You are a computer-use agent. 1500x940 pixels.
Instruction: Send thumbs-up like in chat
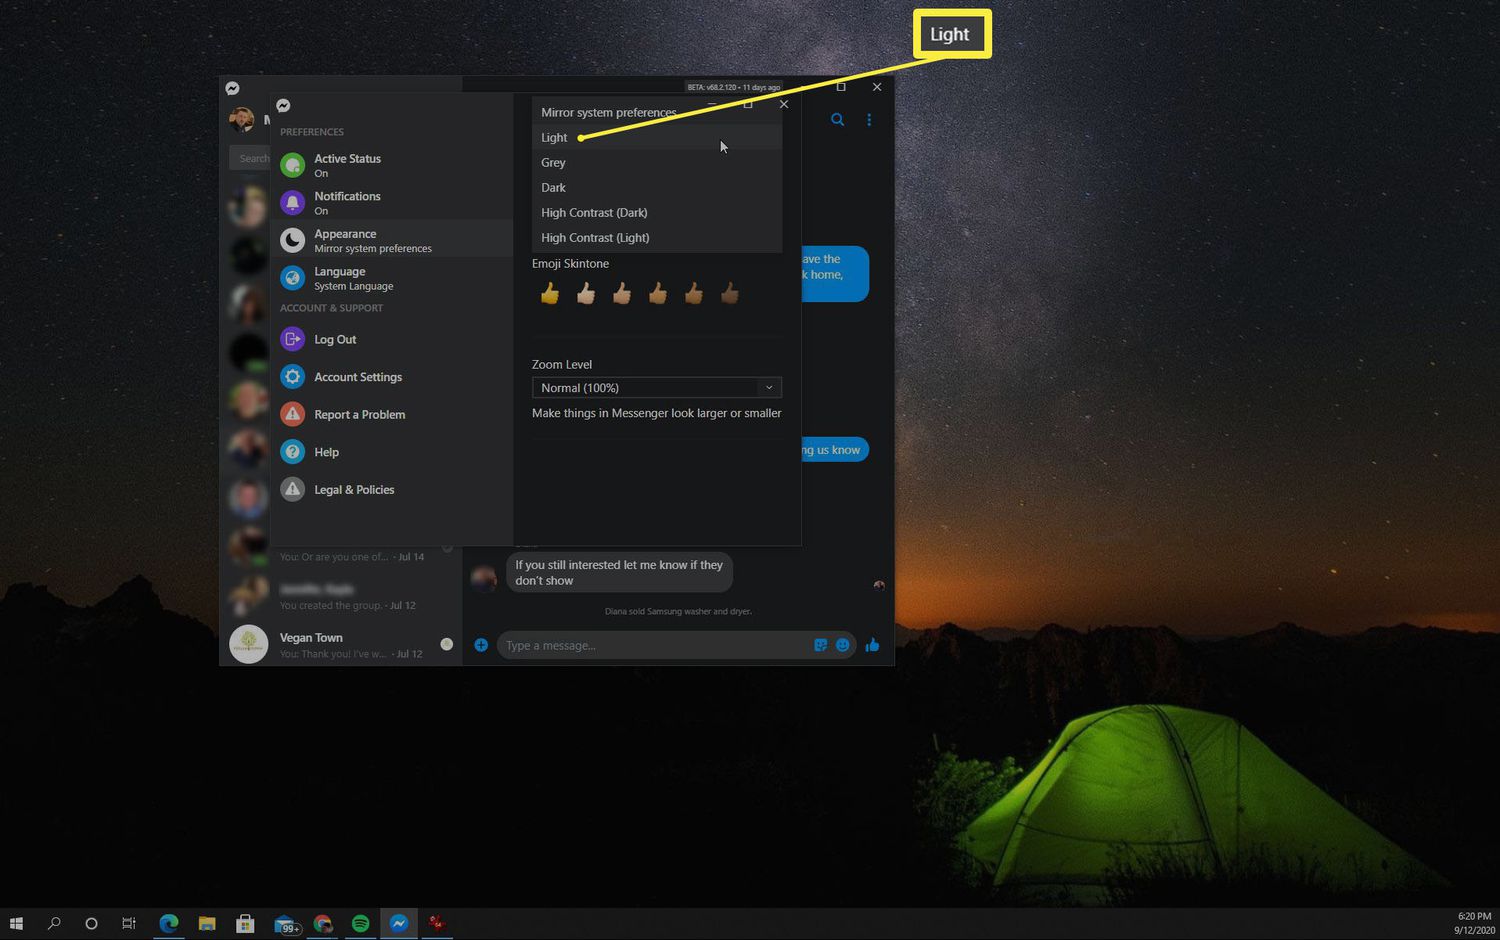[x=872, y=645]
